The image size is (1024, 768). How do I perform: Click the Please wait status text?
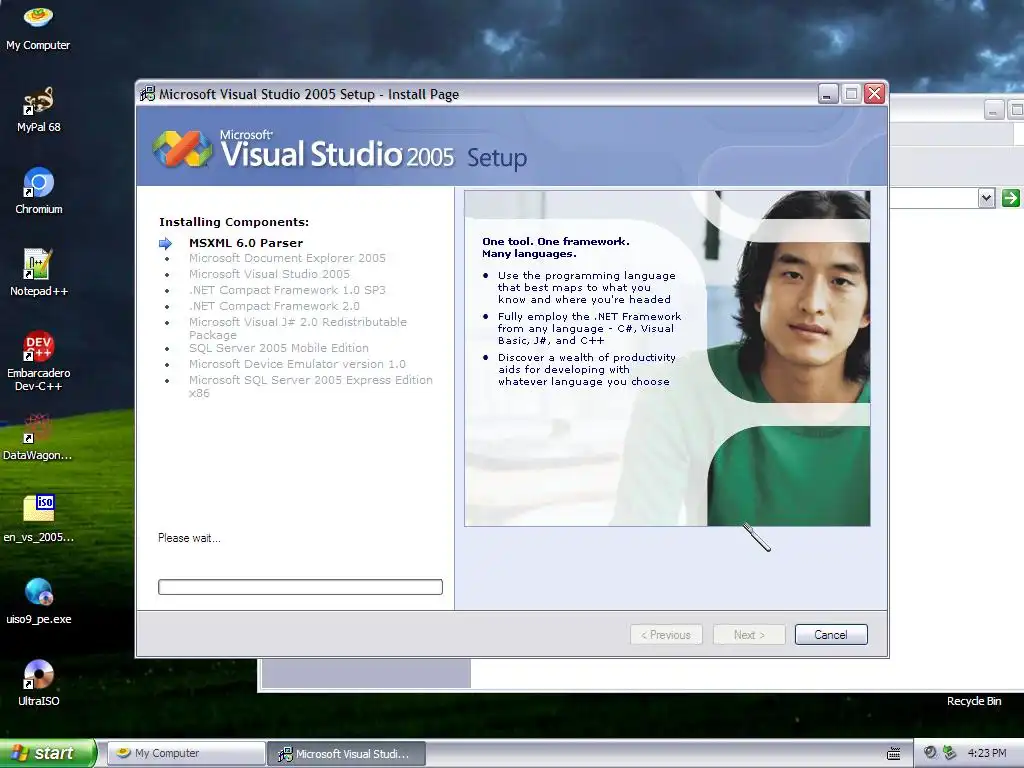[189, 538]
